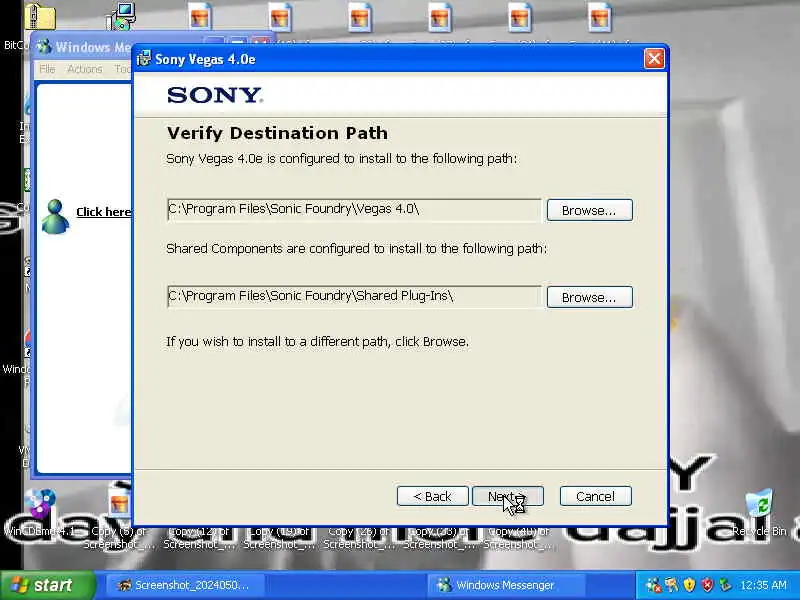
Task: Switch to the Screenshot_2024050 taskbar item
Action: (x=185, y=585)
